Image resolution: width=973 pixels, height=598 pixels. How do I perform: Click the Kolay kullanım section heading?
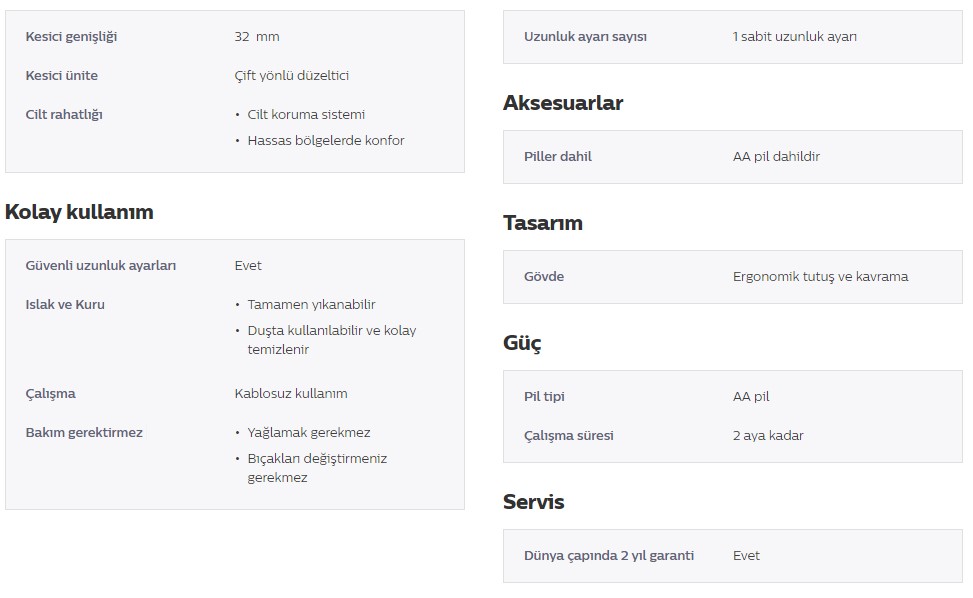tap(79, 212)
